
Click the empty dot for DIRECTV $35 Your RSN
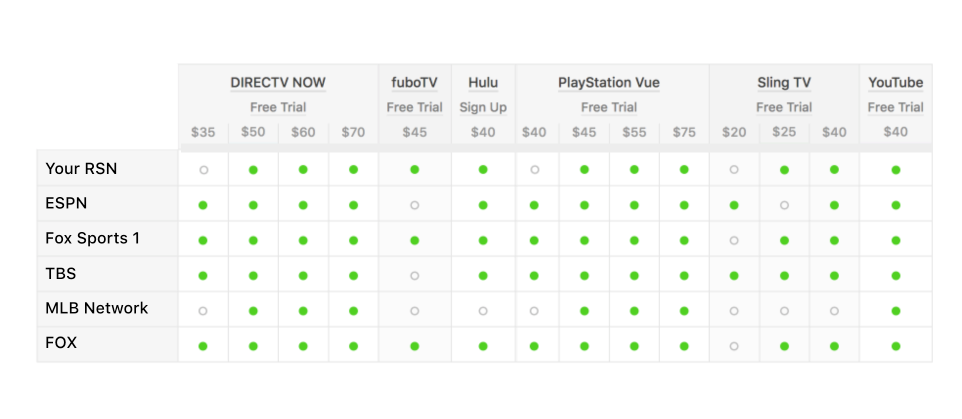point(204,170)
